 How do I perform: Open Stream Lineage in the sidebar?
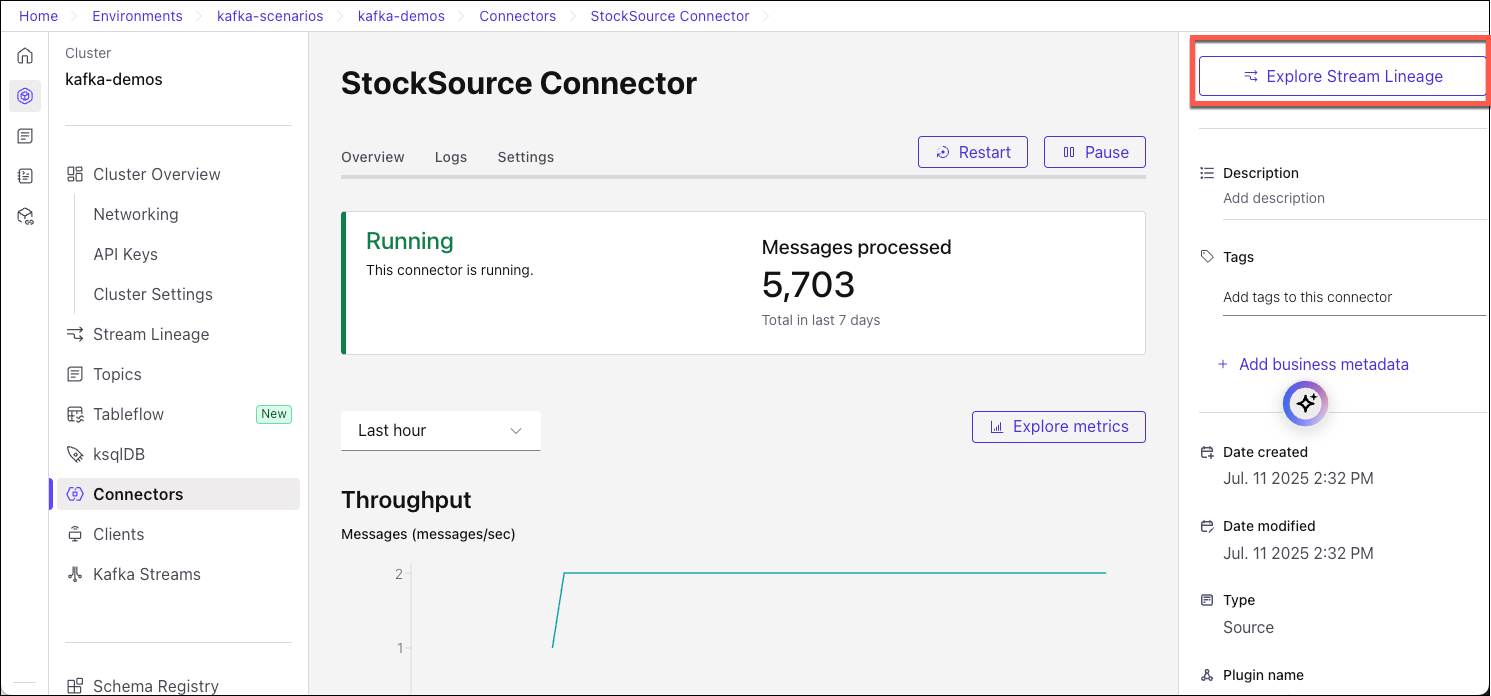tap(151, 334)
